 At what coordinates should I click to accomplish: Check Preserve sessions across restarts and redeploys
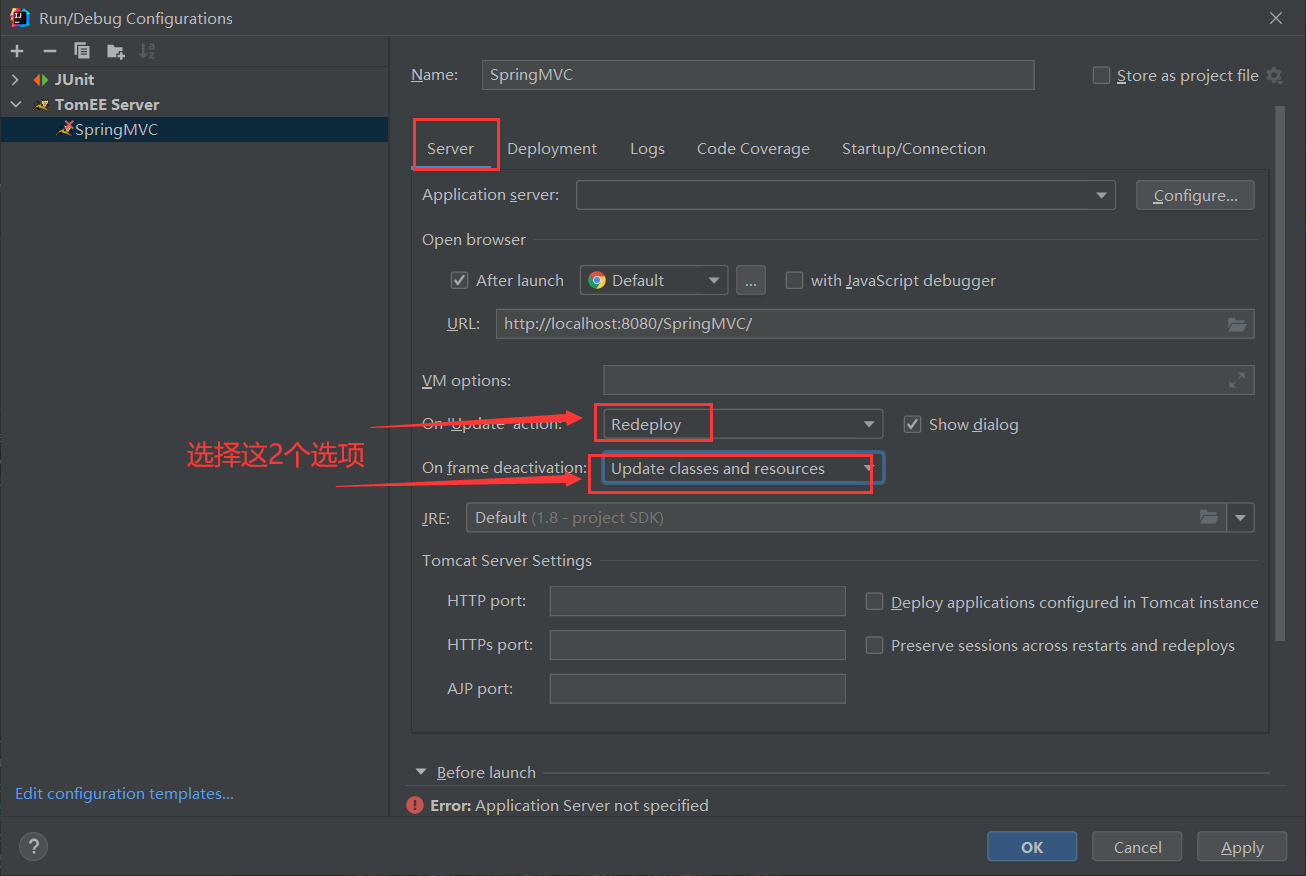tap(874, 645)
